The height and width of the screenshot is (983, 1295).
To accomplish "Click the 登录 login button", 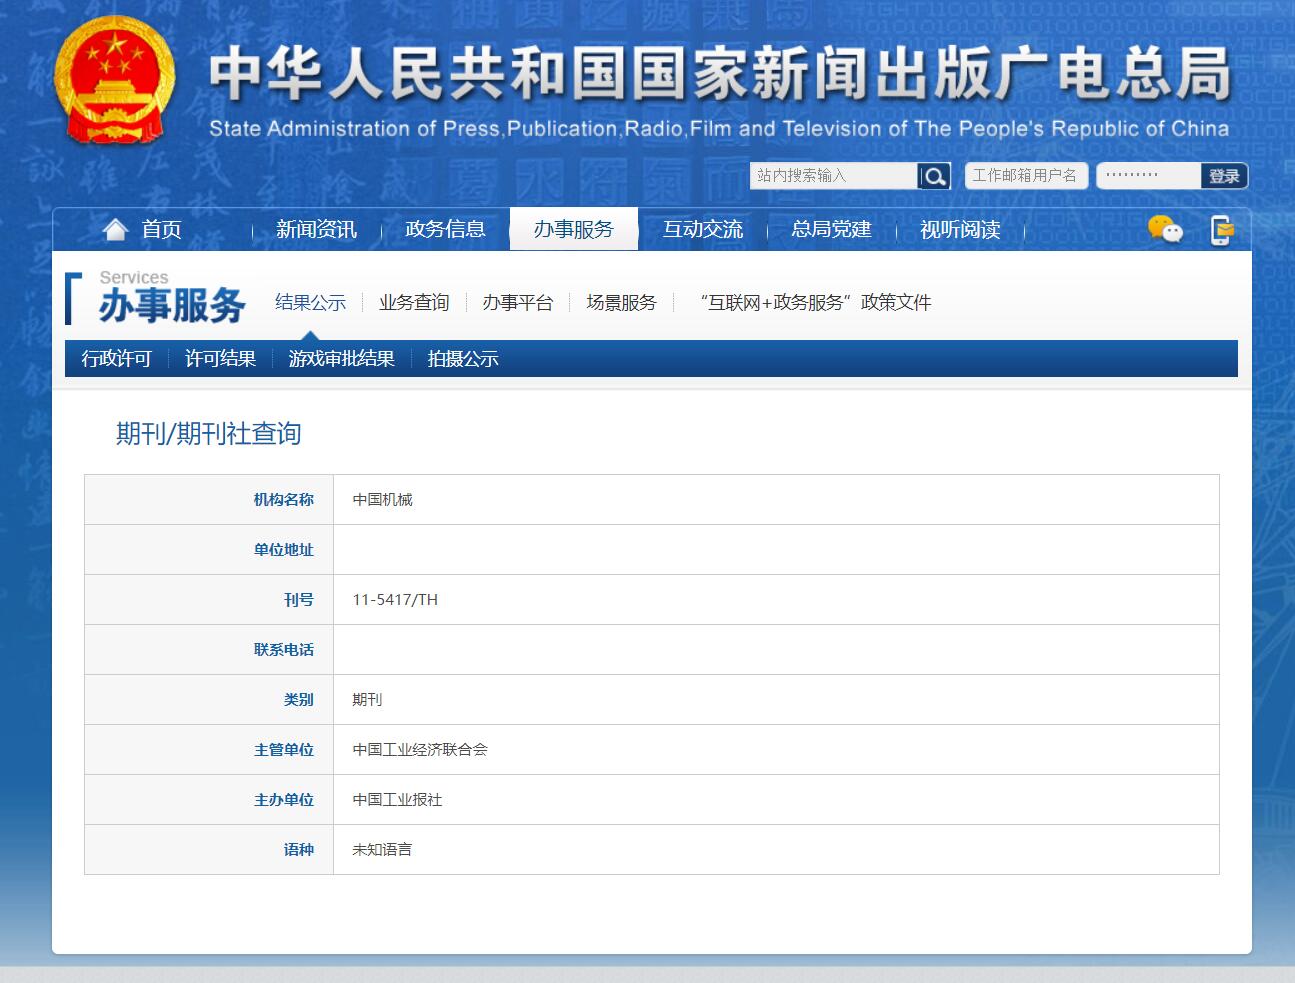I will [1224, 176].
